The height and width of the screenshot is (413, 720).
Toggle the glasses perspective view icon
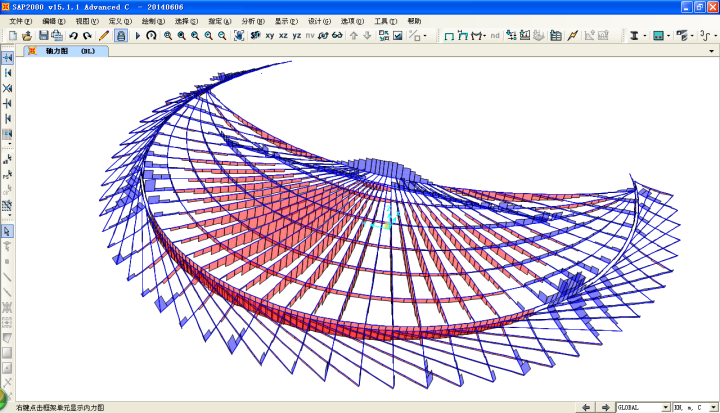tap(337, 35)
